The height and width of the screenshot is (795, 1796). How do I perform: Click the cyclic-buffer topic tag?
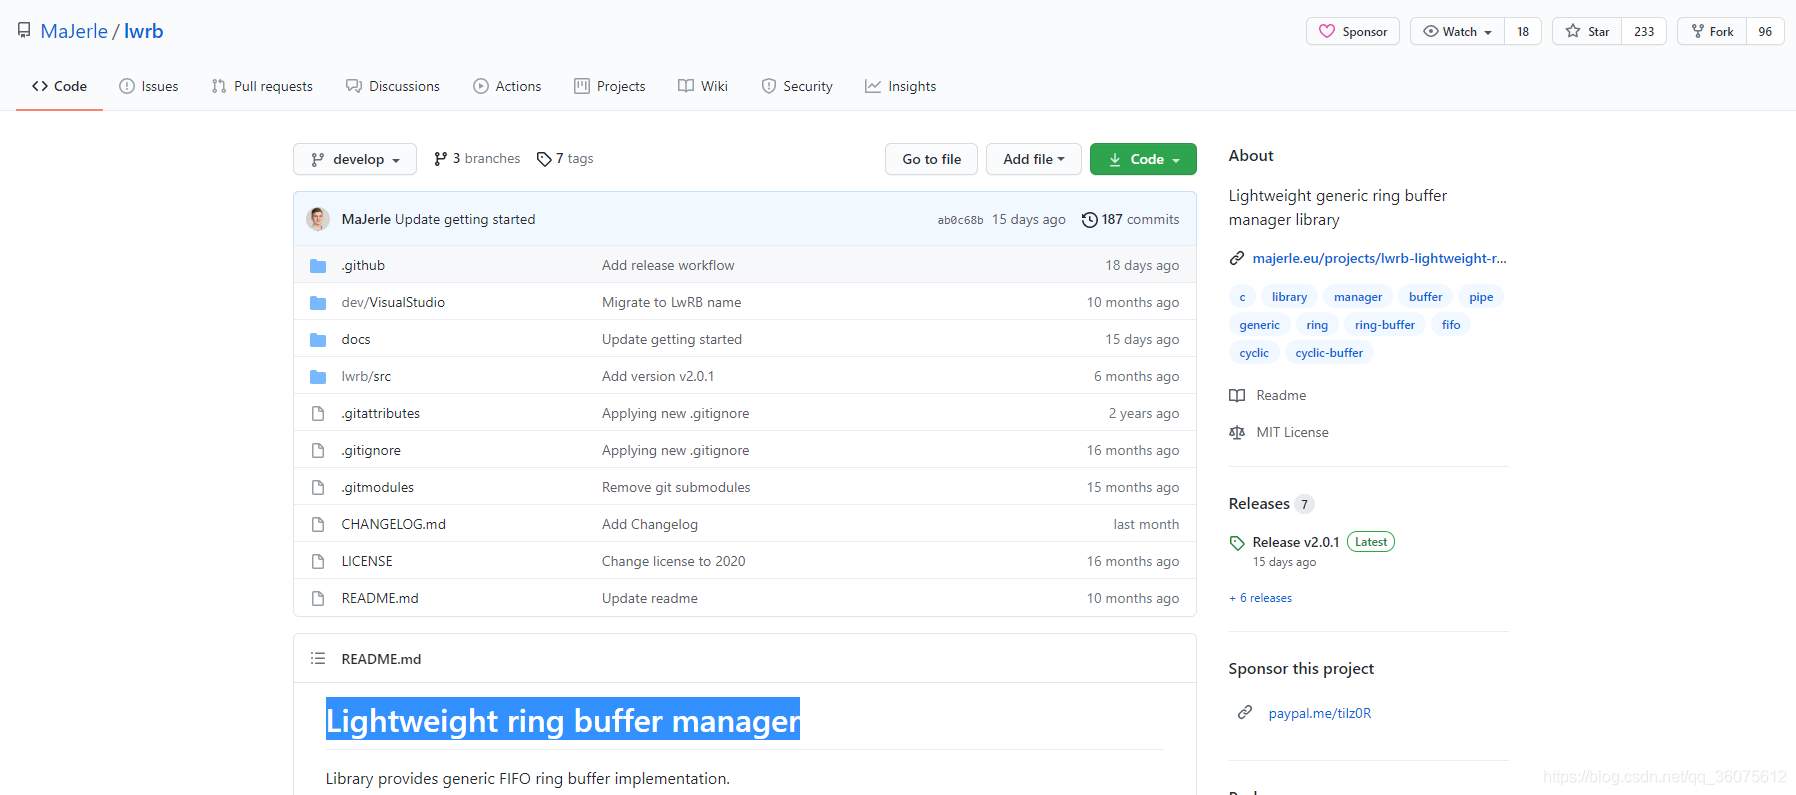(1329, 353)
